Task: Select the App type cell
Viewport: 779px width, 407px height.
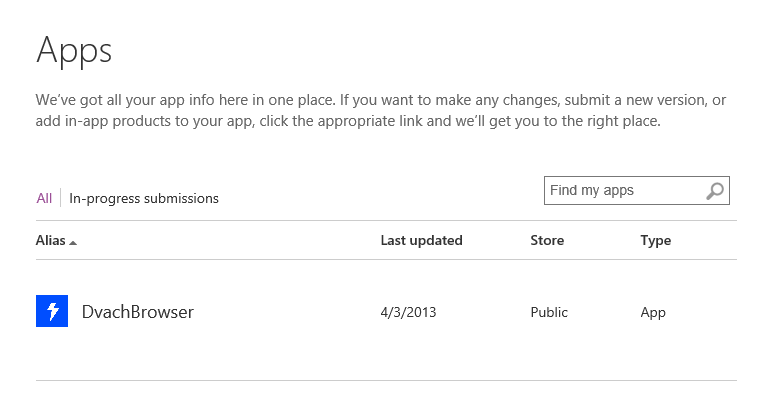Action: click(653, 313)
